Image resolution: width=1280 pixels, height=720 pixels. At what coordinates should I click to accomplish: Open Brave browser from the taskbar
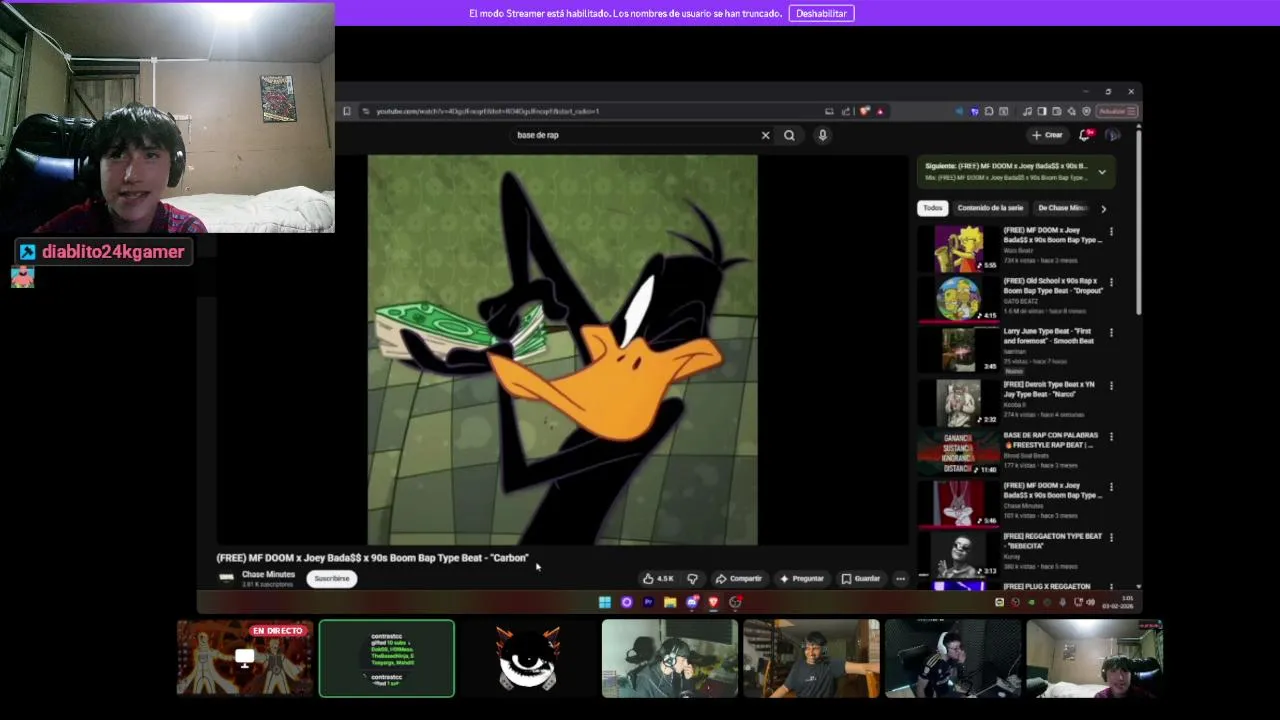pyautogui.click(x=713, y=602)
